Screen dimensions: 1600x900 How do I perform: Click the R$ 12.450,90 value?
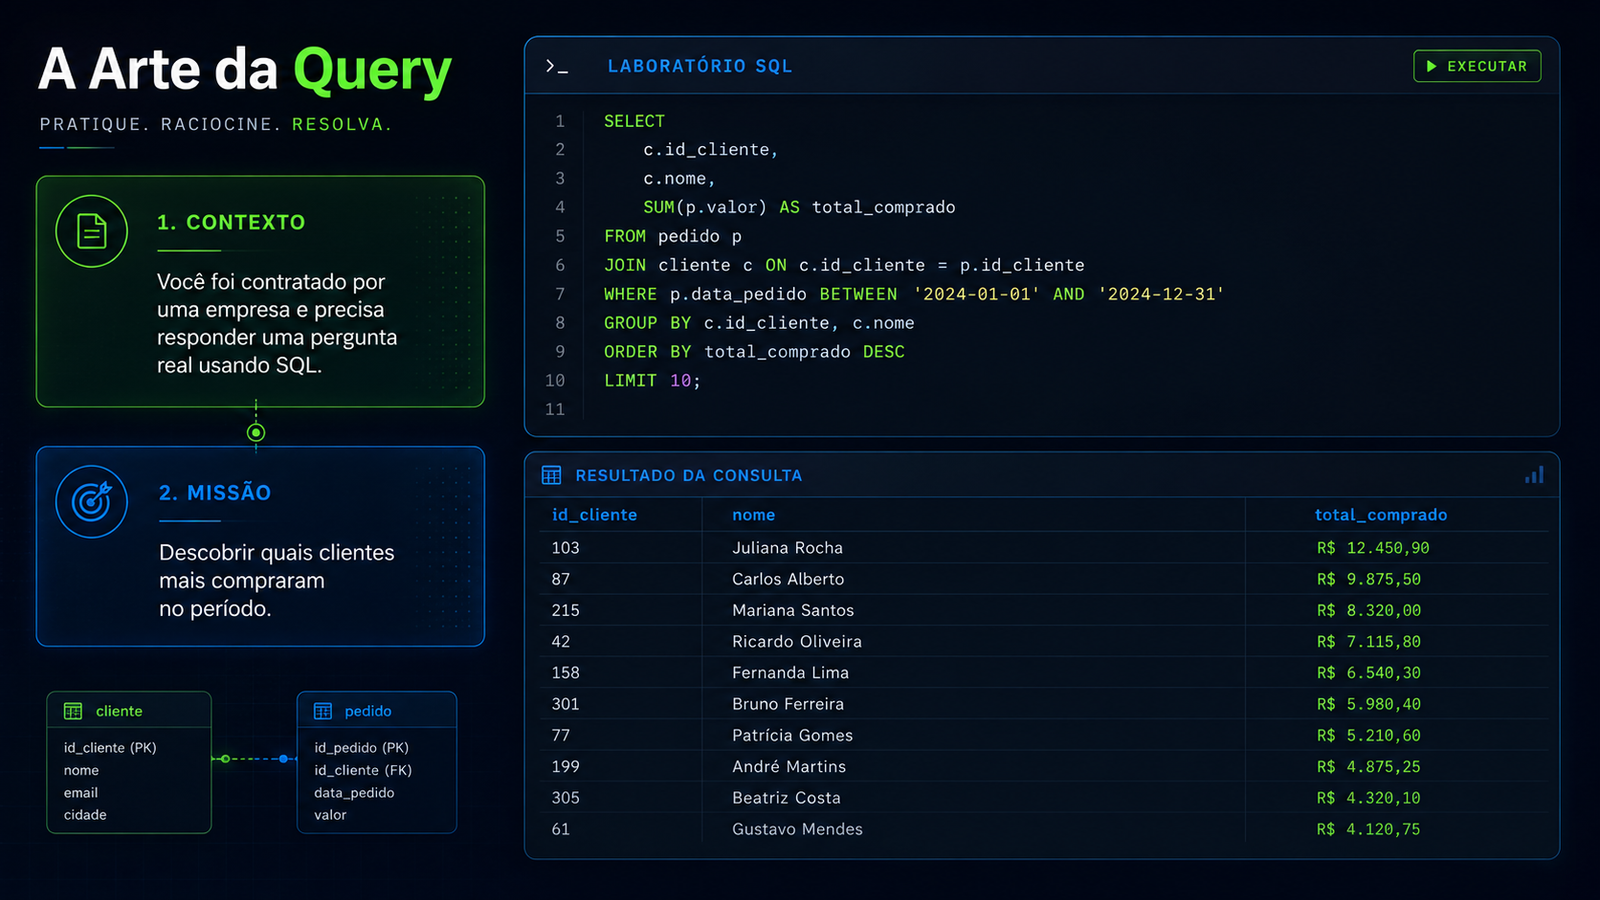pyautogui.click(x=1373, y=548)
